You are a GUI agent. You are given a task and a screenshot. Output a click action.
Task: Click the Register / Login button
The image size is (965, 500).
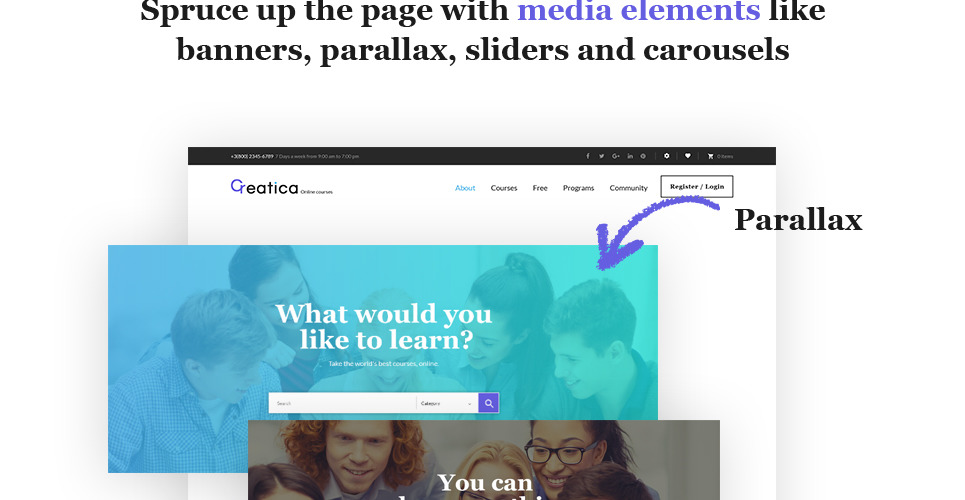tap(697, 187)
